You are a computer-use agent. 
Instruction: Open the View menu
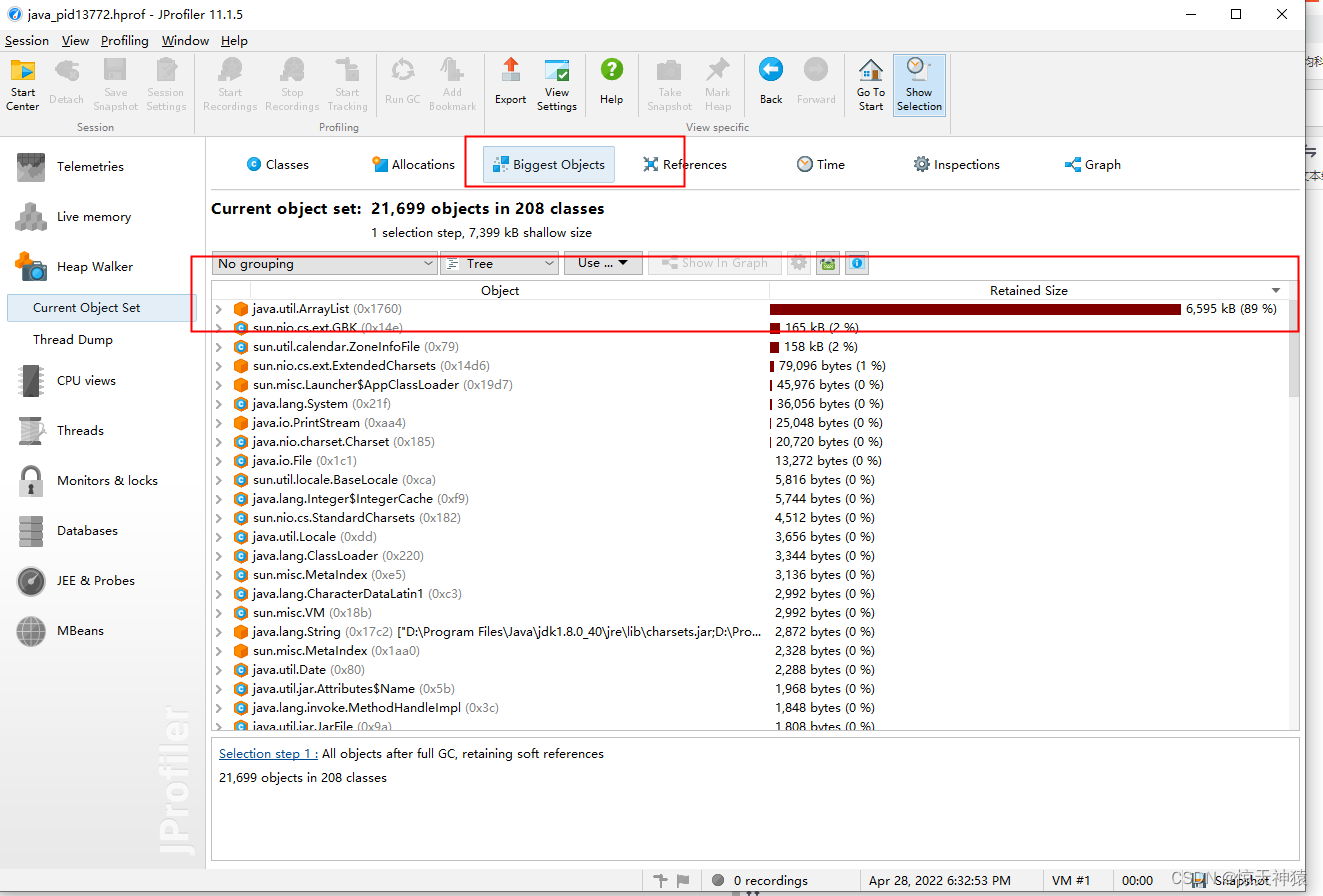click(75, 41)
